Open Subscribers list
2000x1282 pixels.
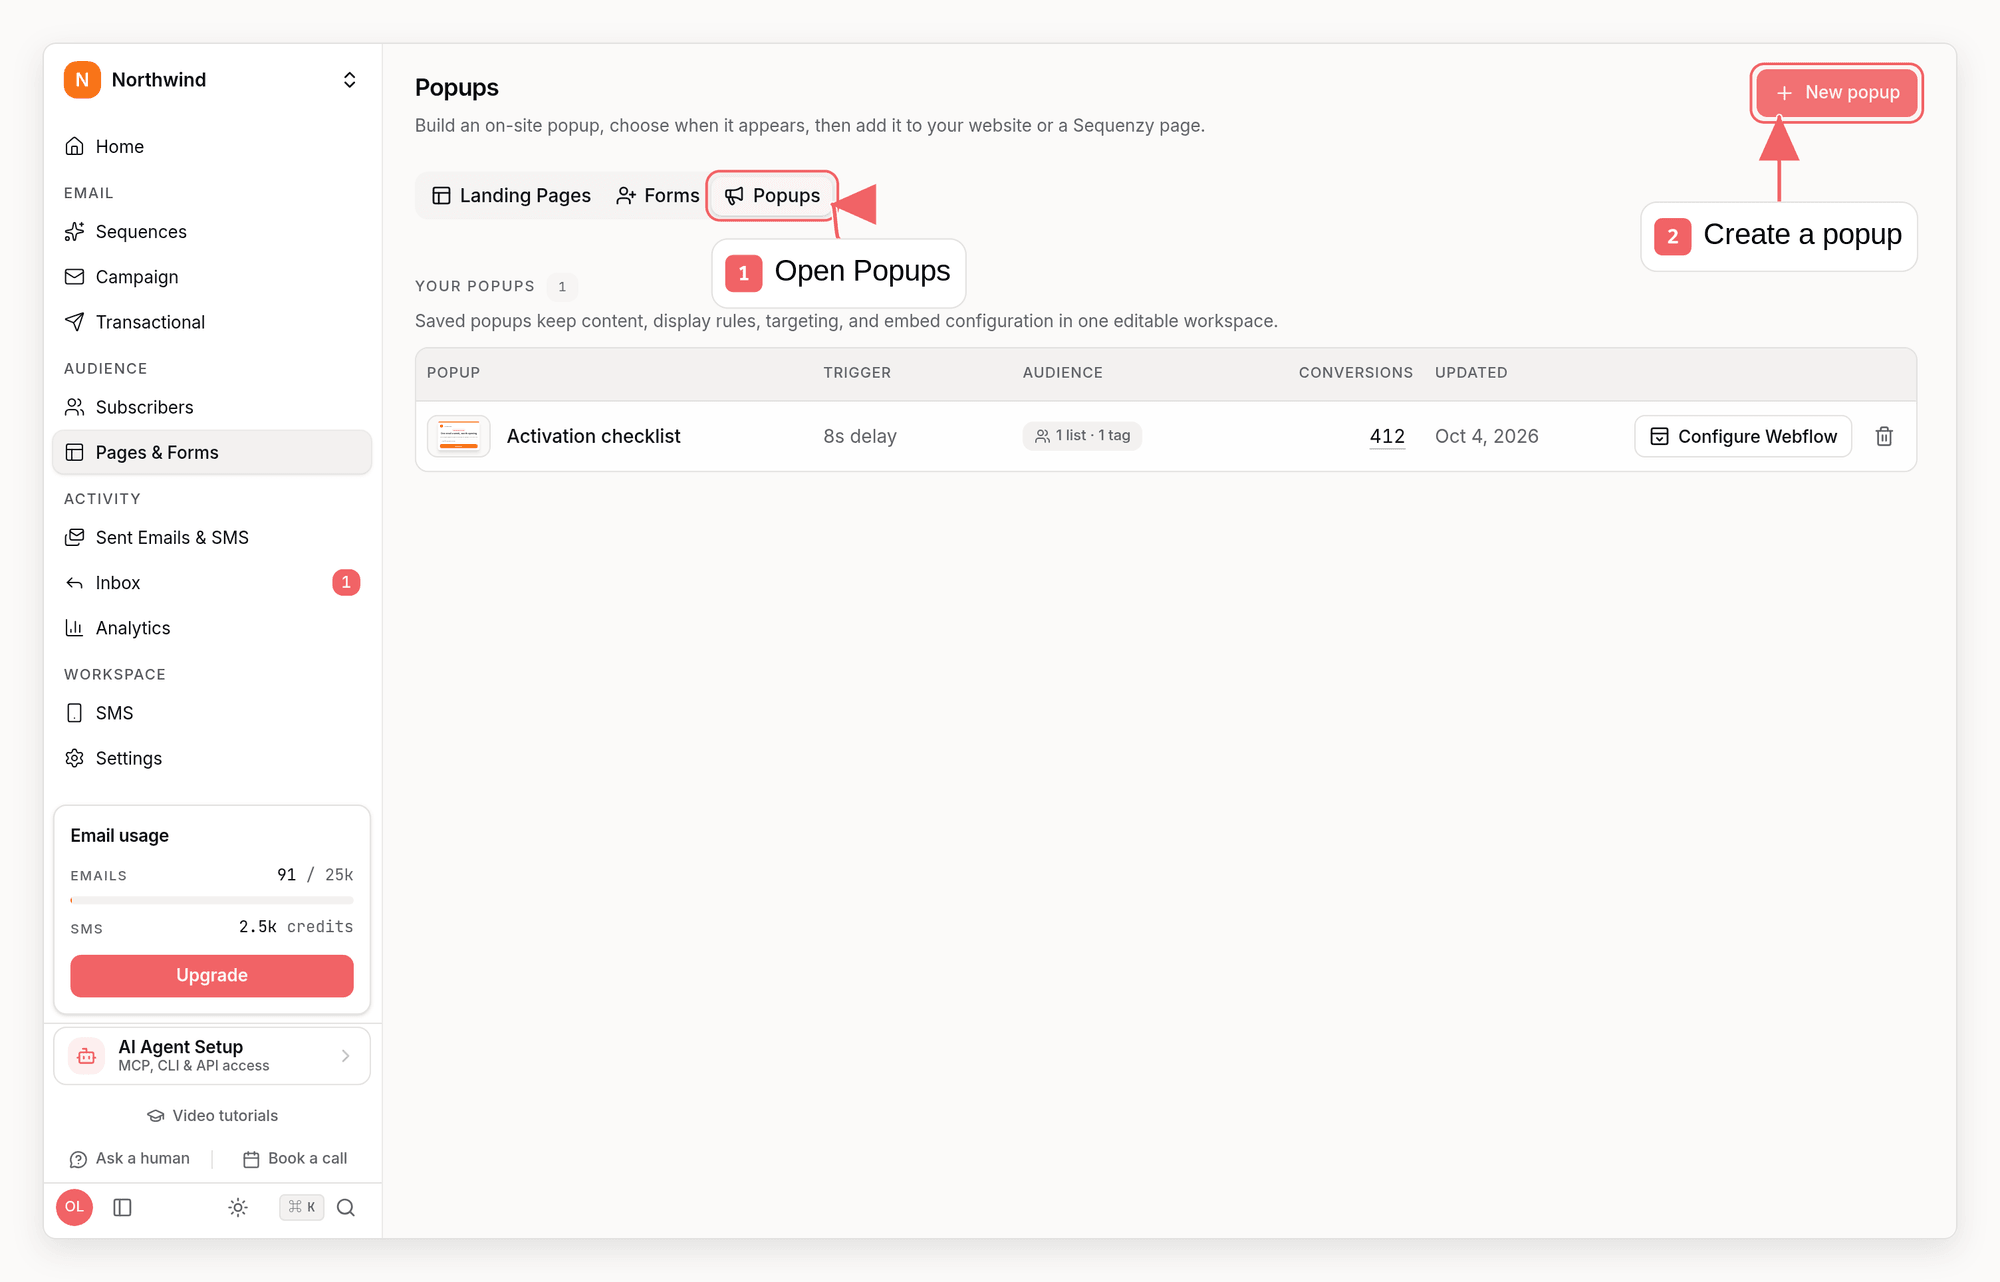pyautogui.click(x=212, y=407)
